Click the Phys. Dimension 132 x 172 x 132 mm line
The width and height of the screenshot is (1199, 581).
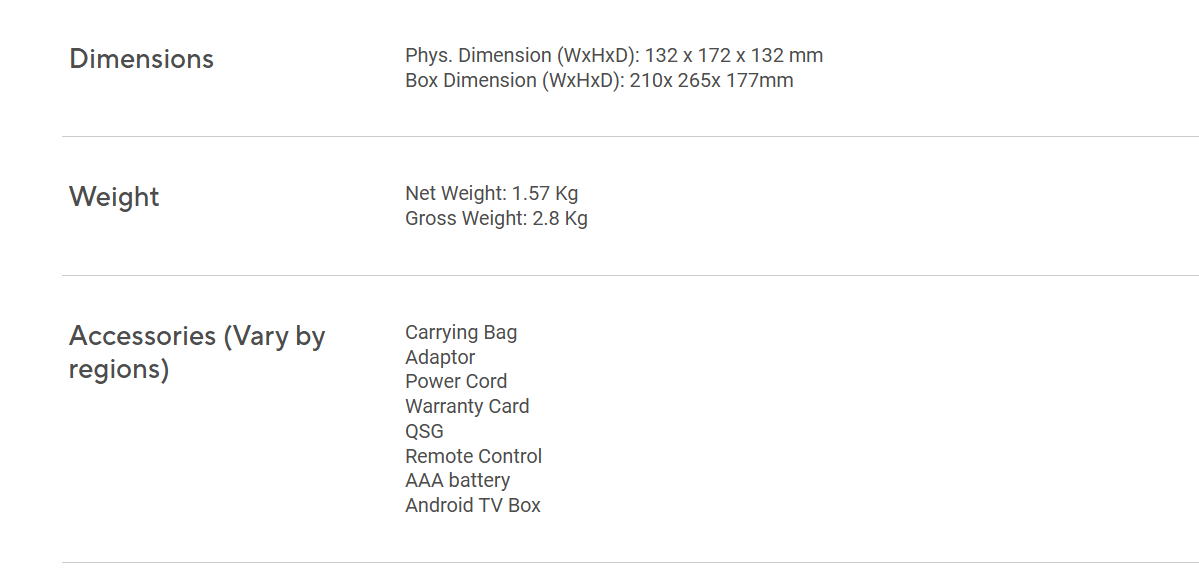(x=614, y=56)
